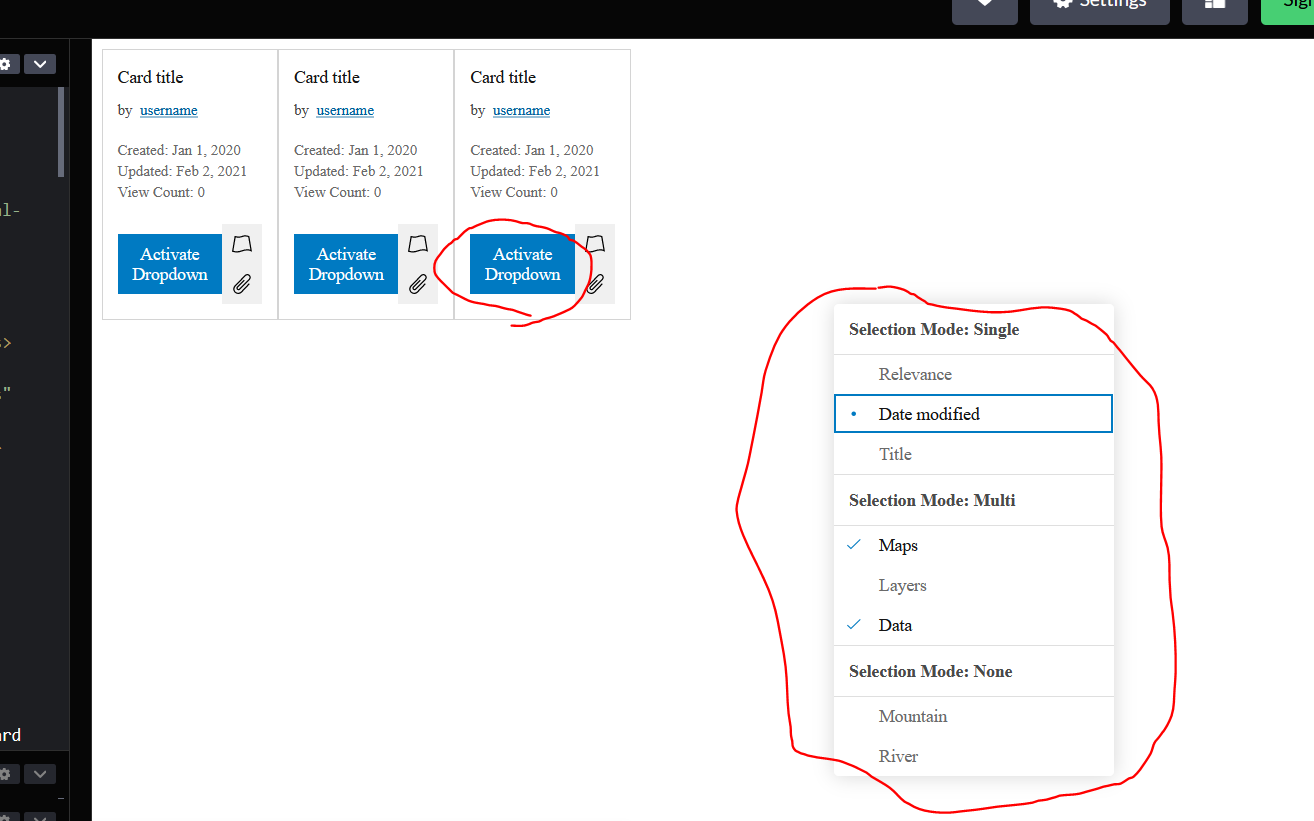Click the paperclip icon on the second card
Viewport: 1314px width, 821px height.
(x=417, y=285)
